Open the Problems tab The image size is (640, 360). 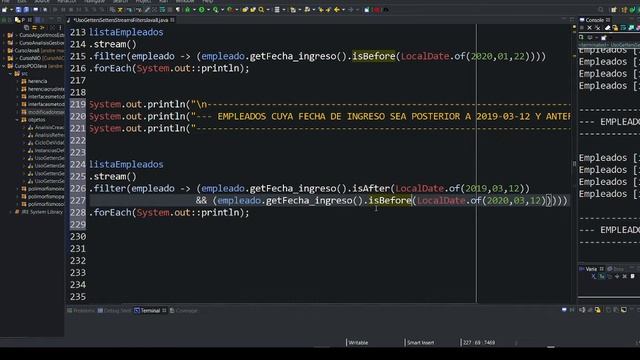(81, 311)
